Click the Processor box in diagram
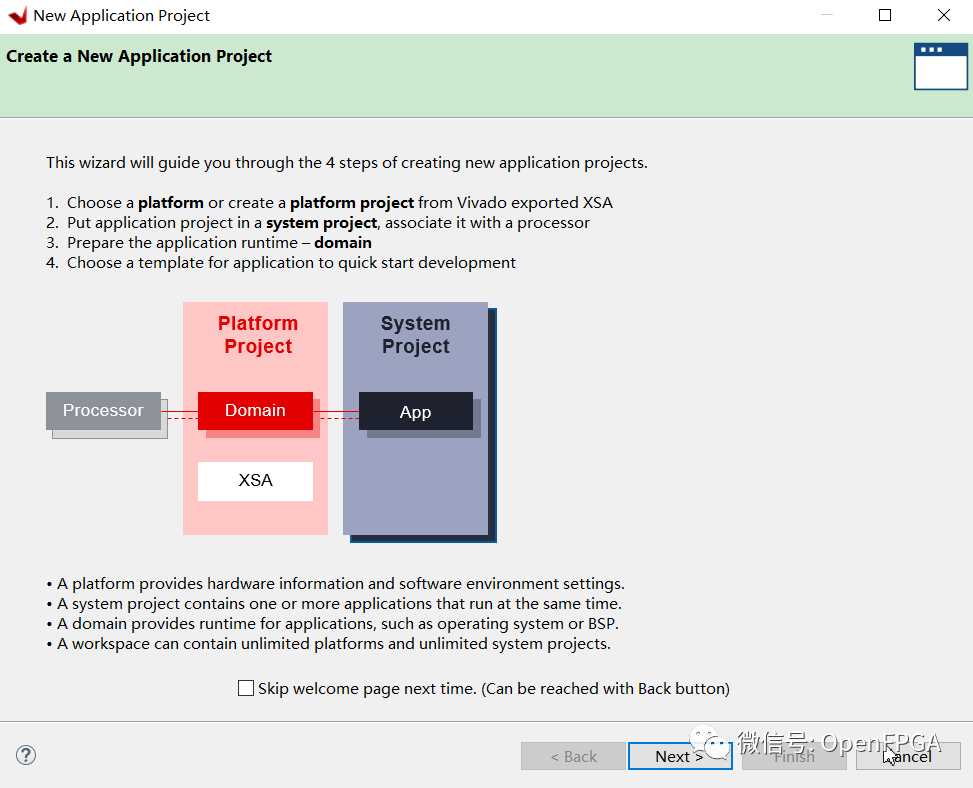Screen dimensions: 973x788 click(103, 411)
